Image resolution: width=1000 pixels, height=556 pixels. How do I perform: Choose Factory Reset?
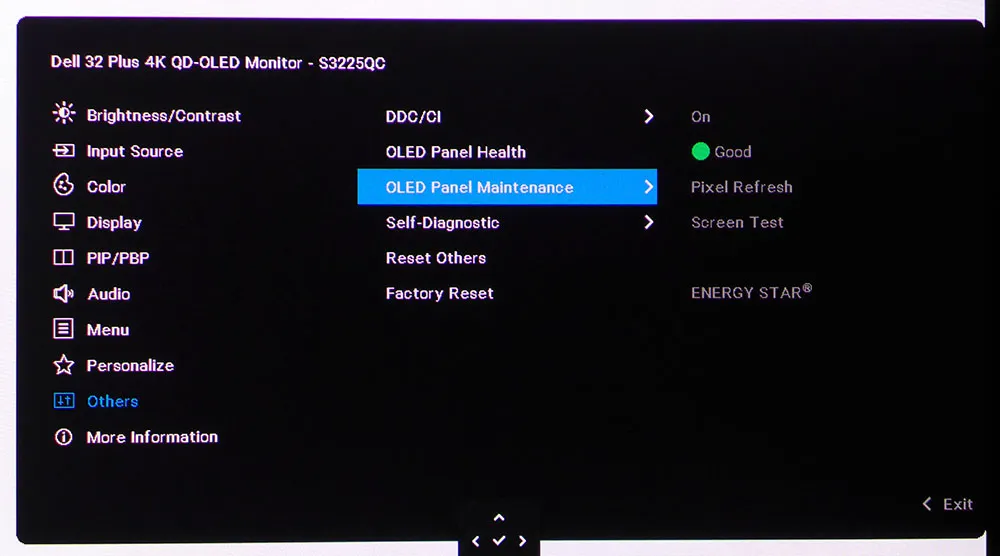(x=439, y=293)
